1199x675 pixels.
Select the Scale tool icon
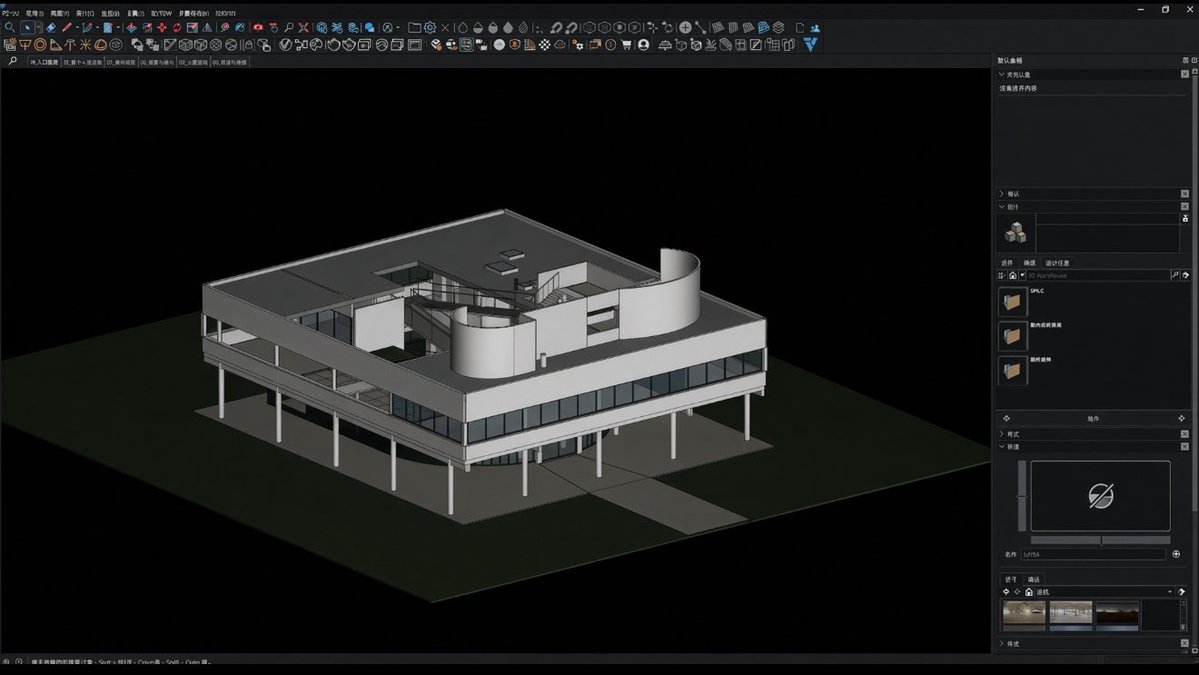(x=192, y=28)
